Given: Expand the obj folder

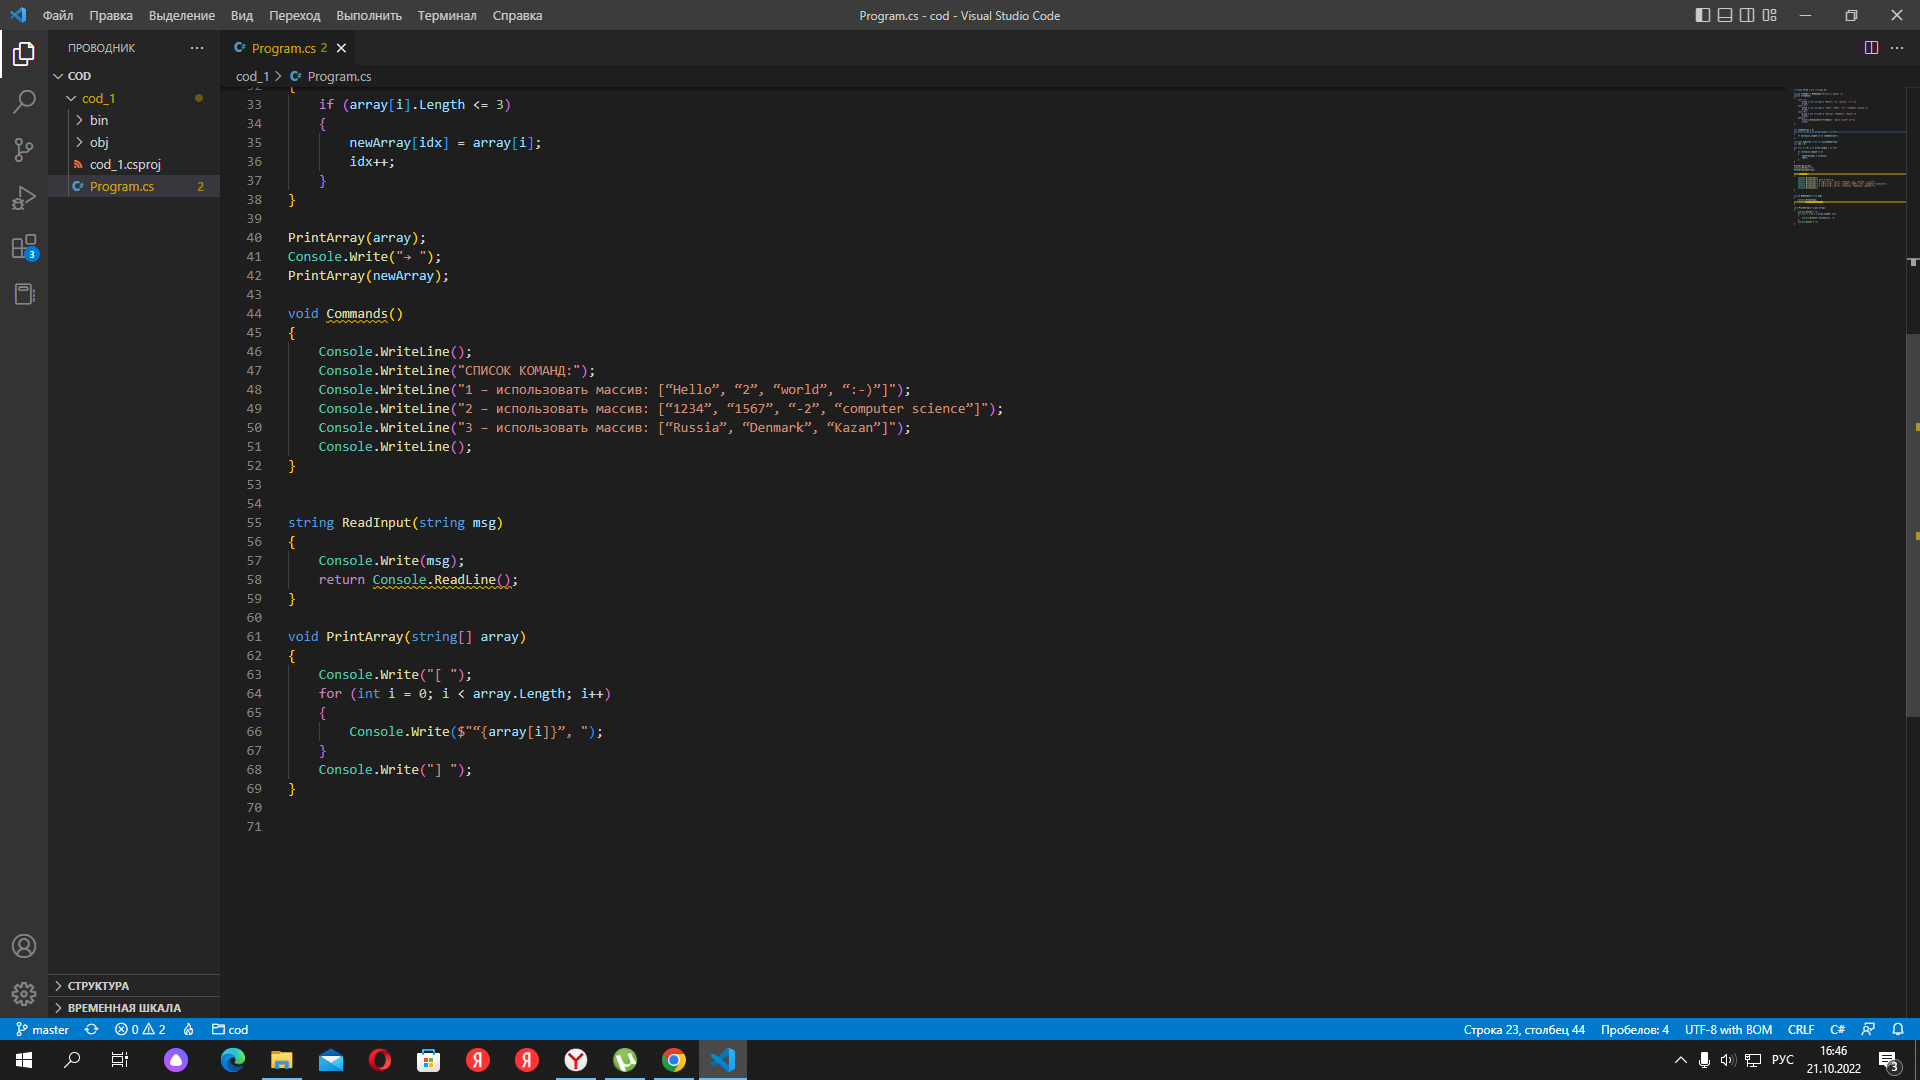Looking at the screenshot, I should (99, 142).
